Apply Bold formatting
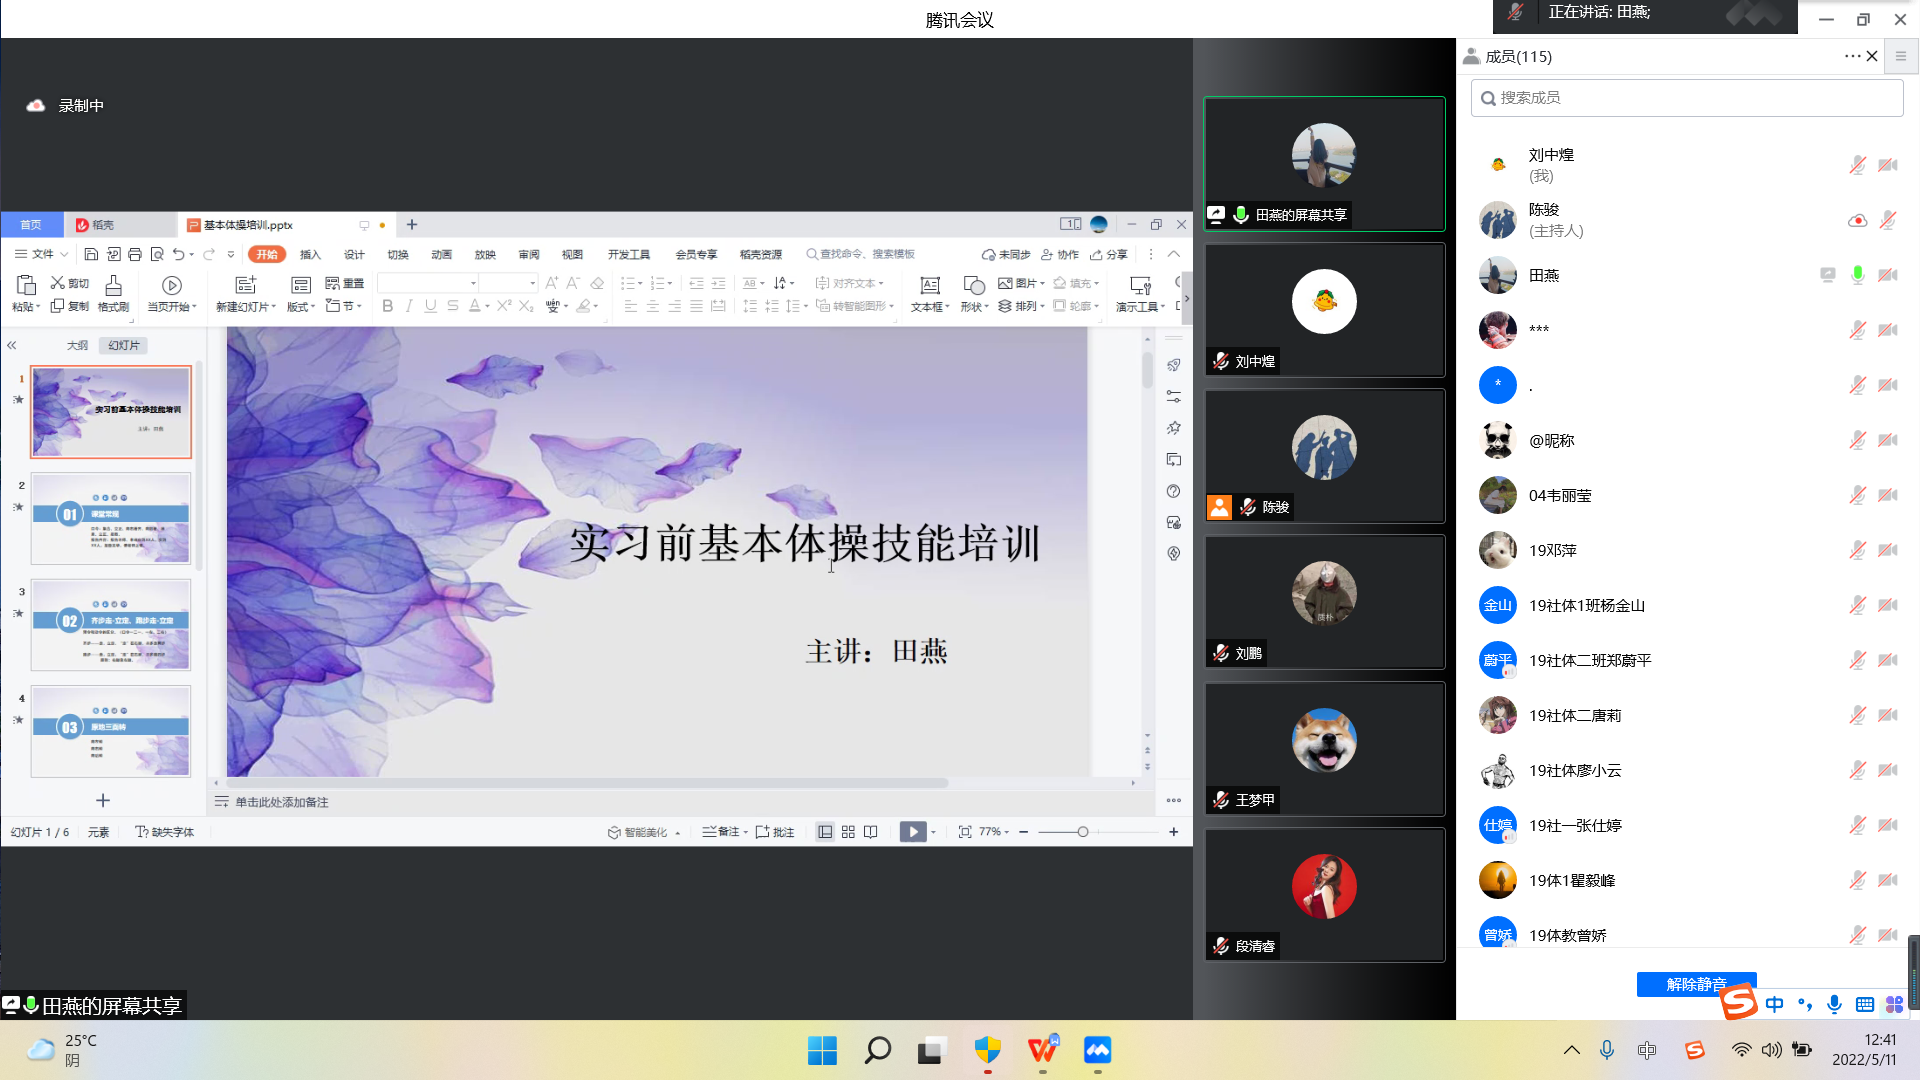This screenshot has height=1080, width=1920. 388,306
